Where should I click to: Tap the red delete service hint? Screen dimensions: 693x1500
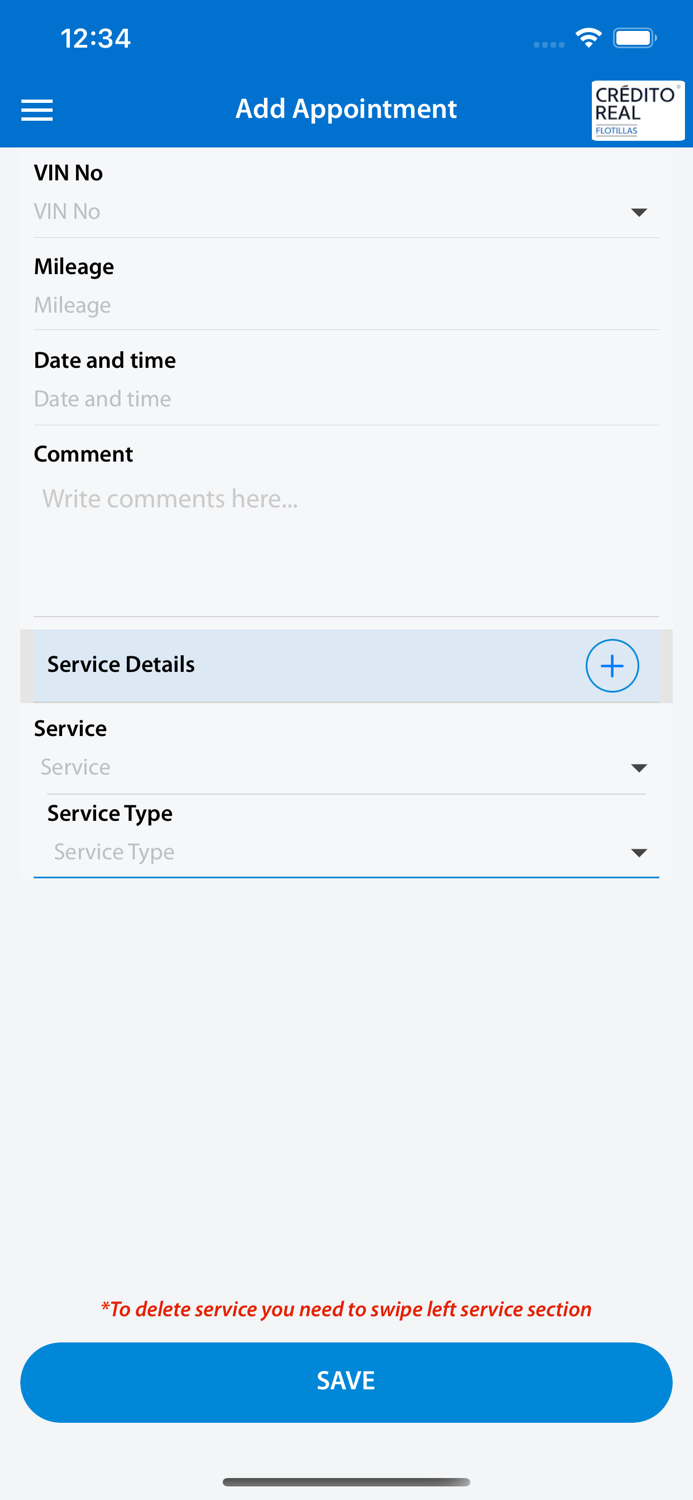pos(346,1309)
